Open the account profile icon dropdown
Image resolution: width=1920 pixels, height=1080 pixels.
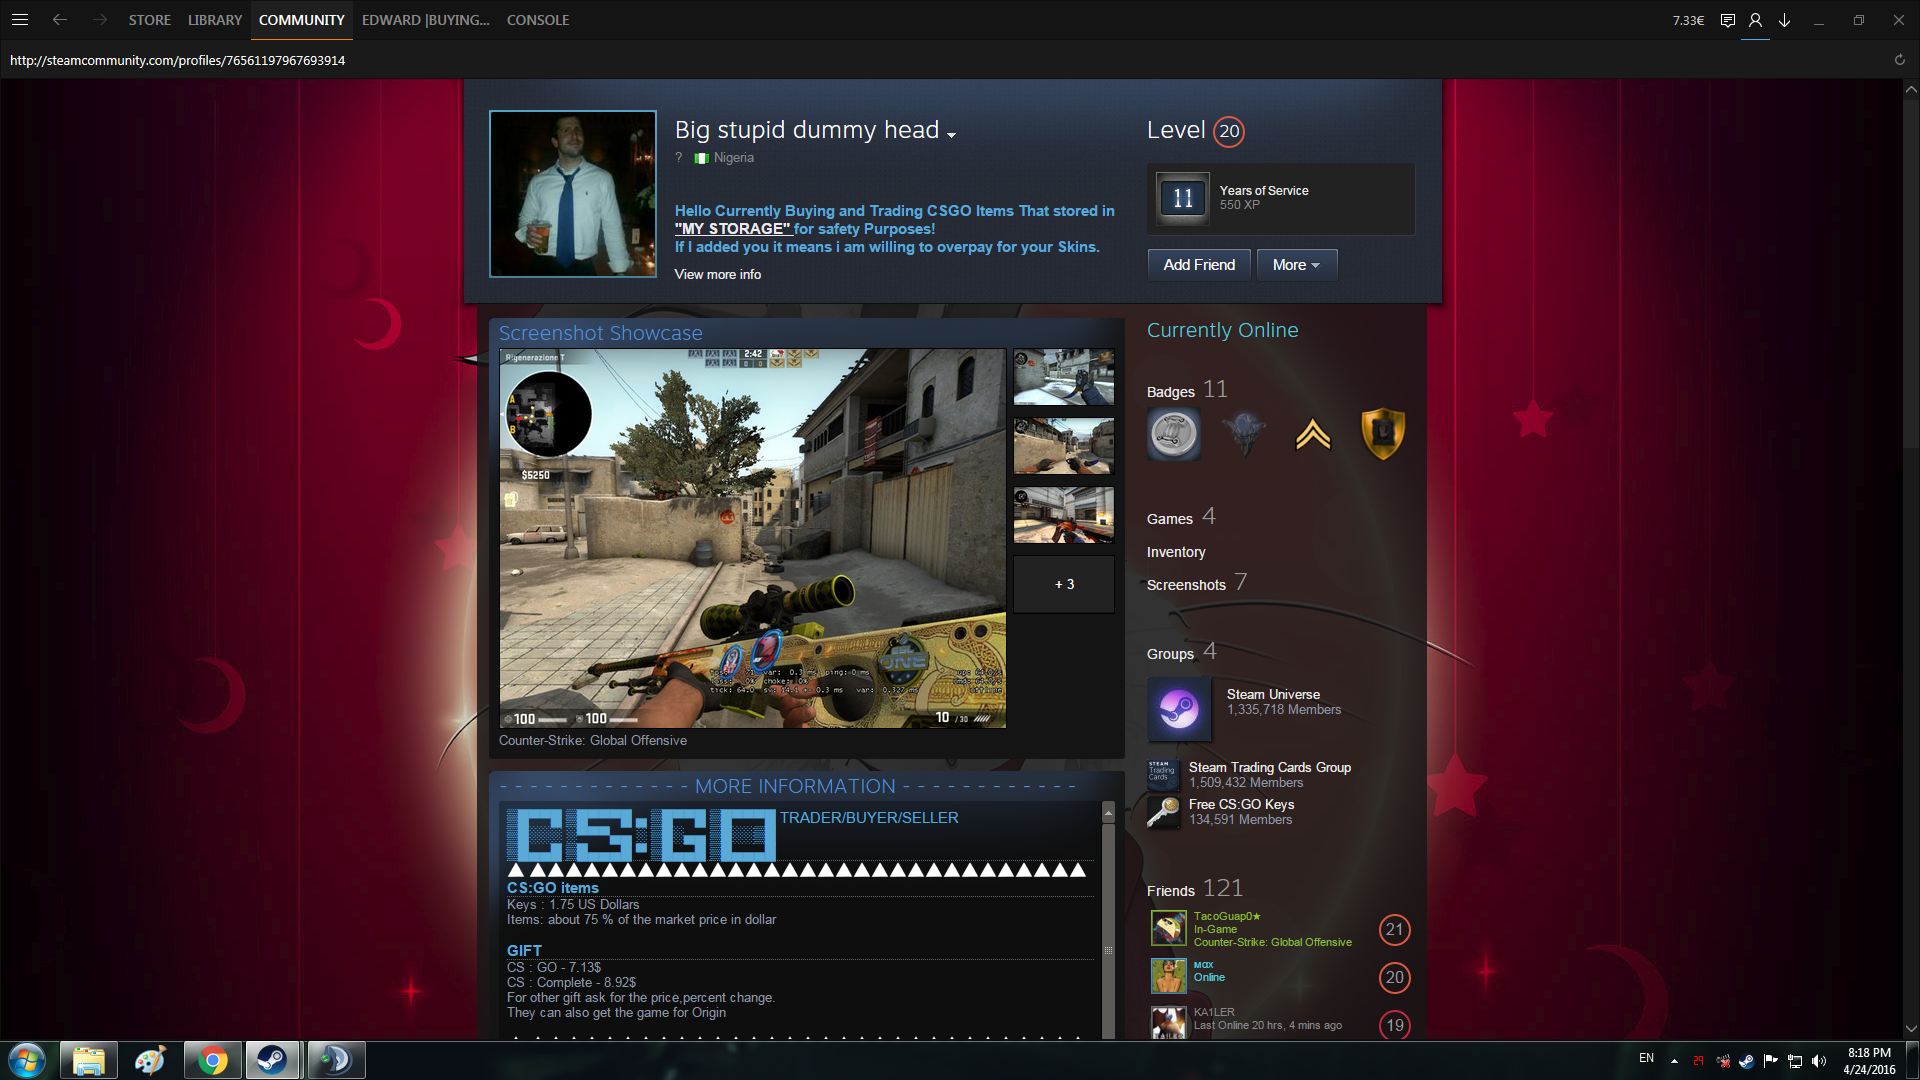[x=1755, y=20]
